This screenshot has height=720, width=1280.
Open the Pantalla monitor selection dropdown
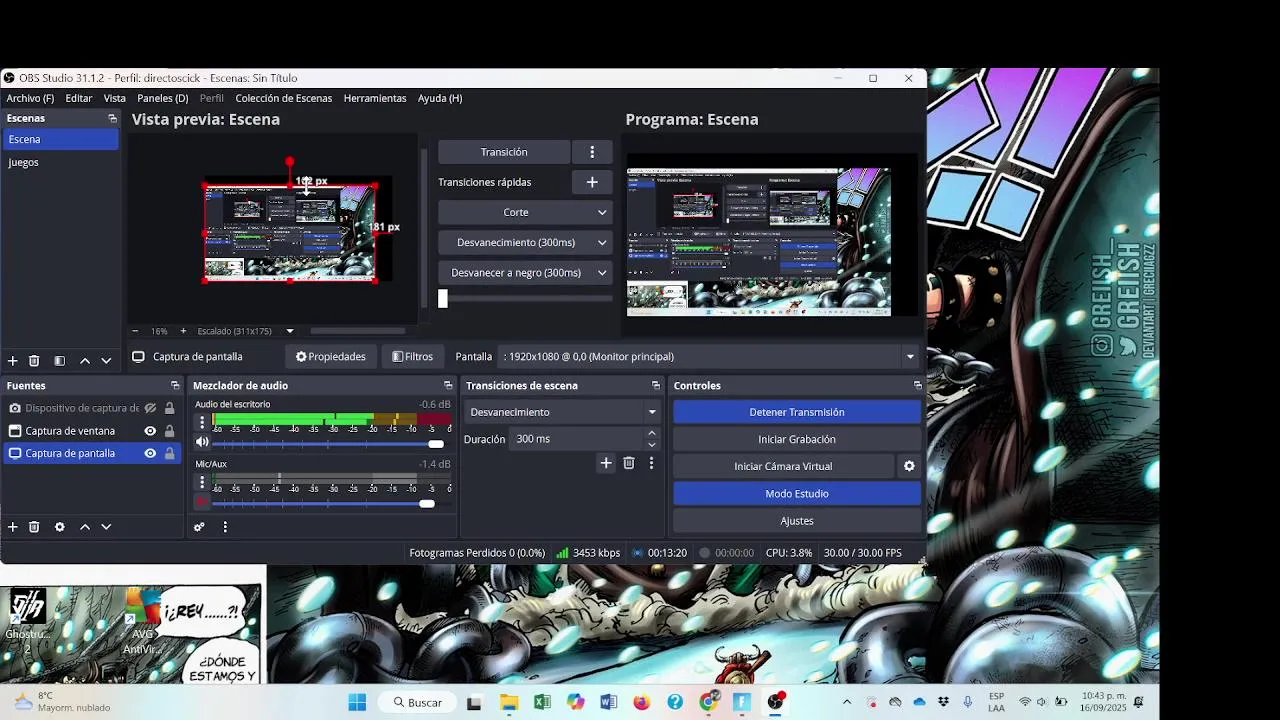(x=910, y=356)
